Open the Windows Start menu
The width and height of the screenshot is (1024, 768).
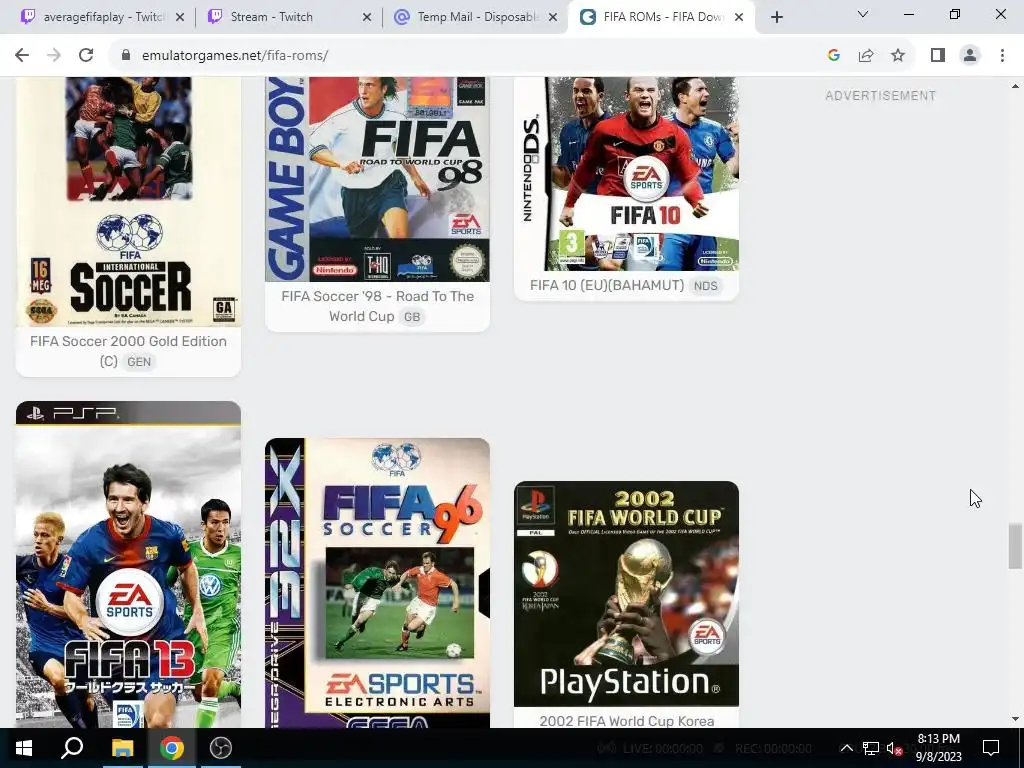click(24, 748)
